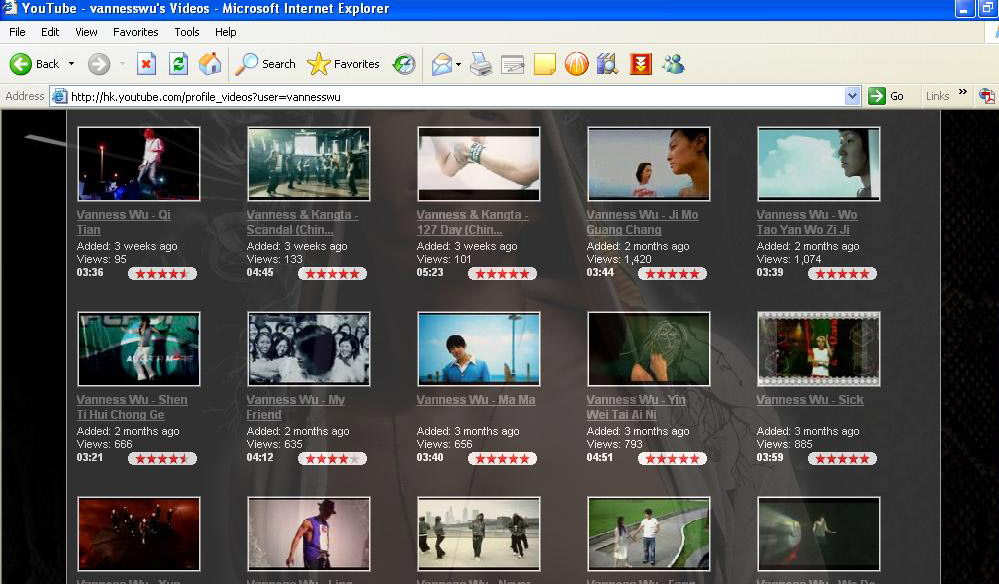Open the Vanness Wu - Ma Ma link
Screen dimensions: 999x584
[x=476, y=400]
